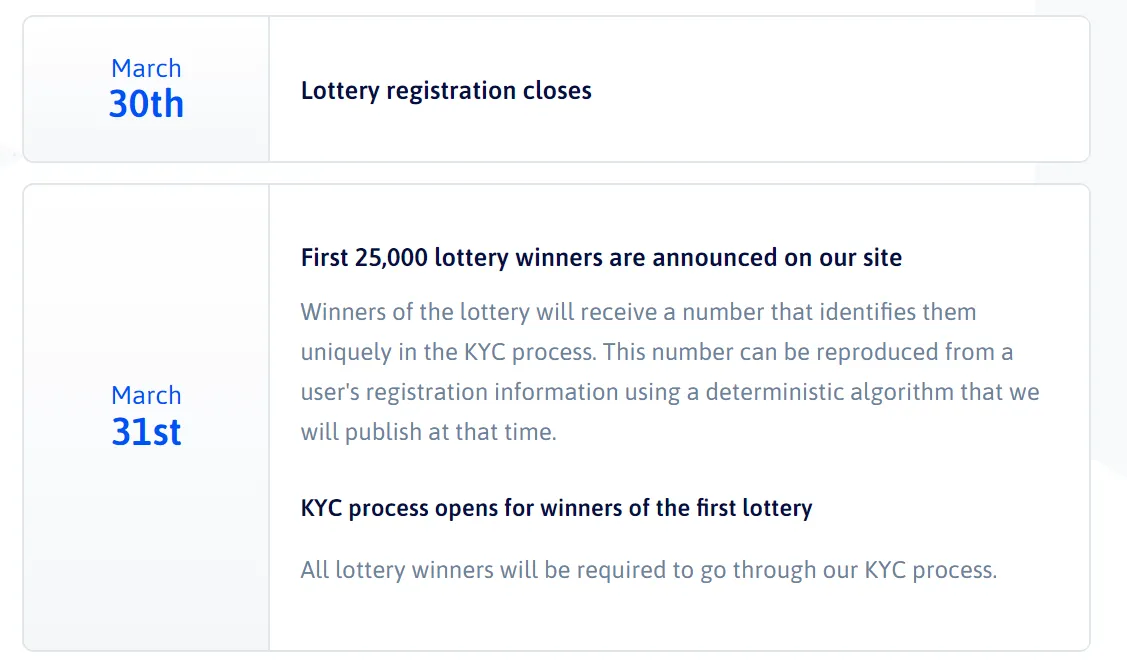Click the Lottery registration closes heading
The height and width of the screenshot is (666, 1127).
pos(446,91)
